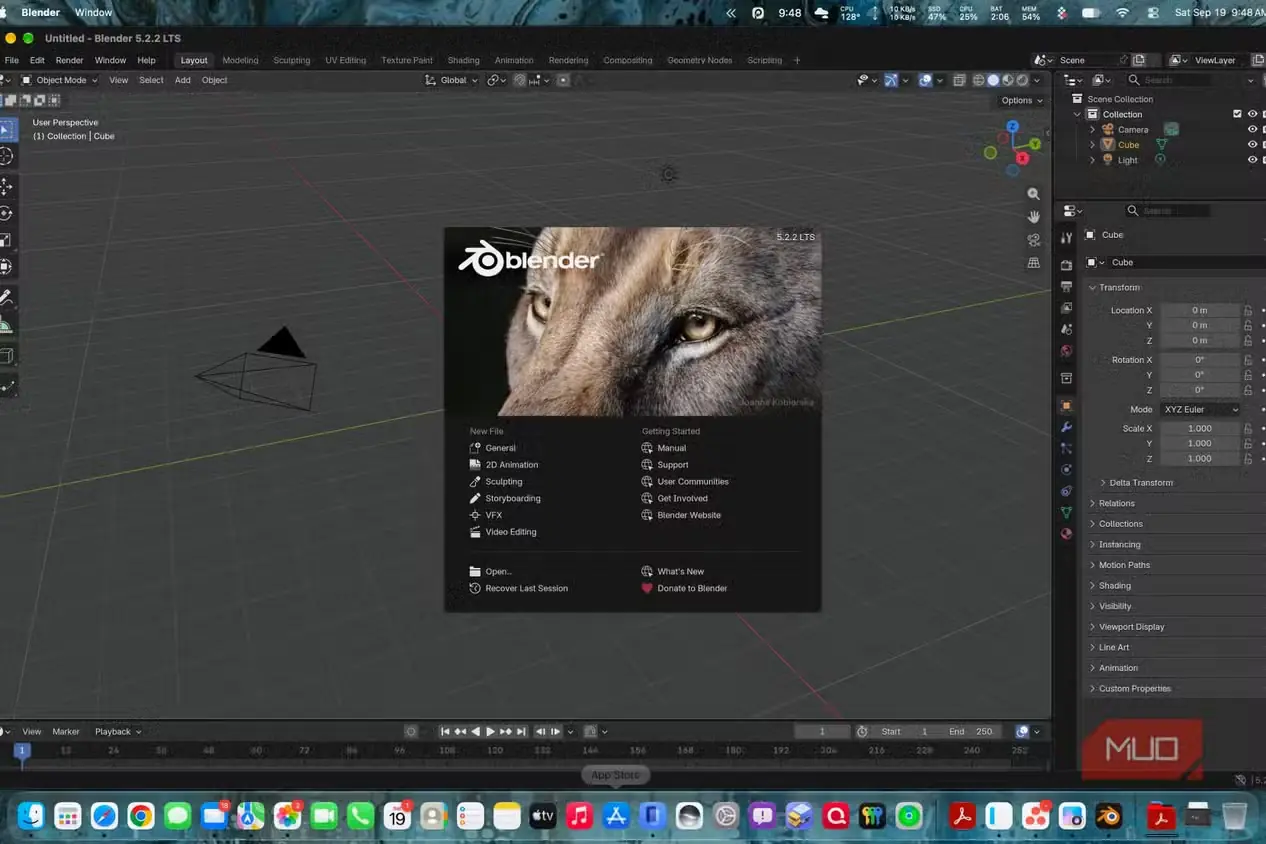1266x844 pixels.
Task: Open the viewport Options dropdown
Action: [x=1021, y=100]
